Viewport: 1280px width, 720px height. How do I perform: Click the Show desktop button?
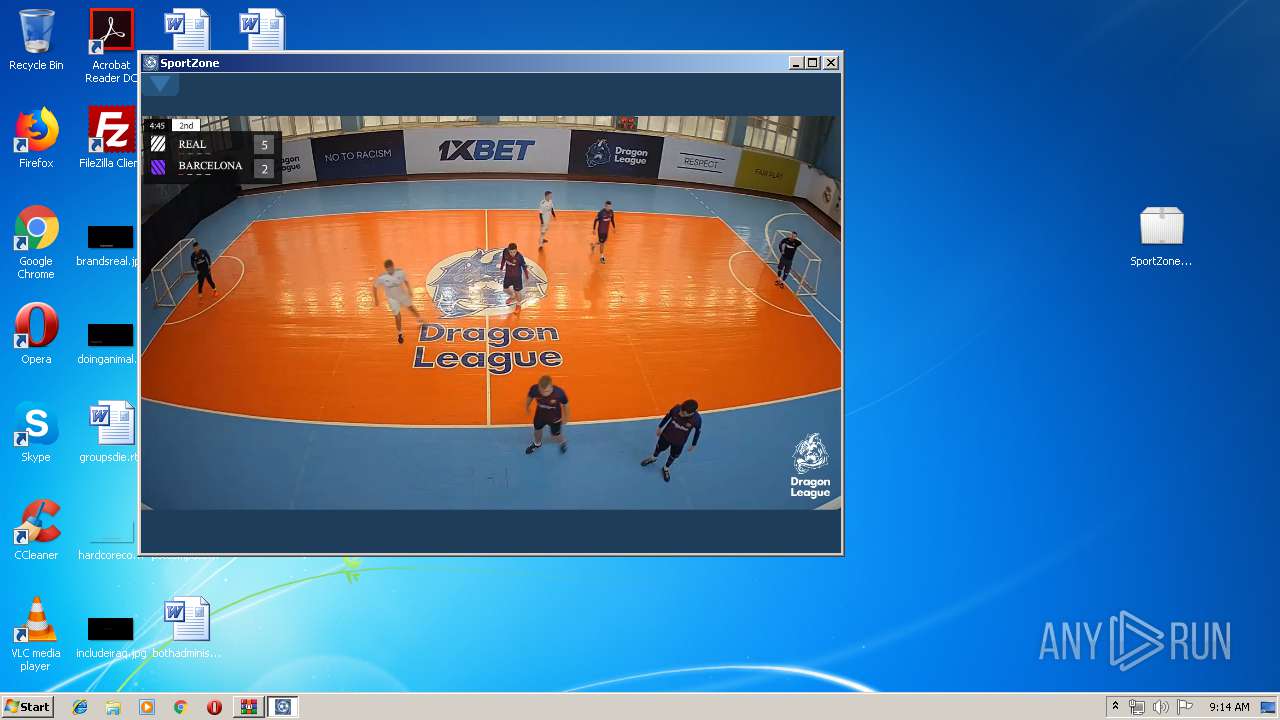pyautogui.click(x=1269, y=707)
